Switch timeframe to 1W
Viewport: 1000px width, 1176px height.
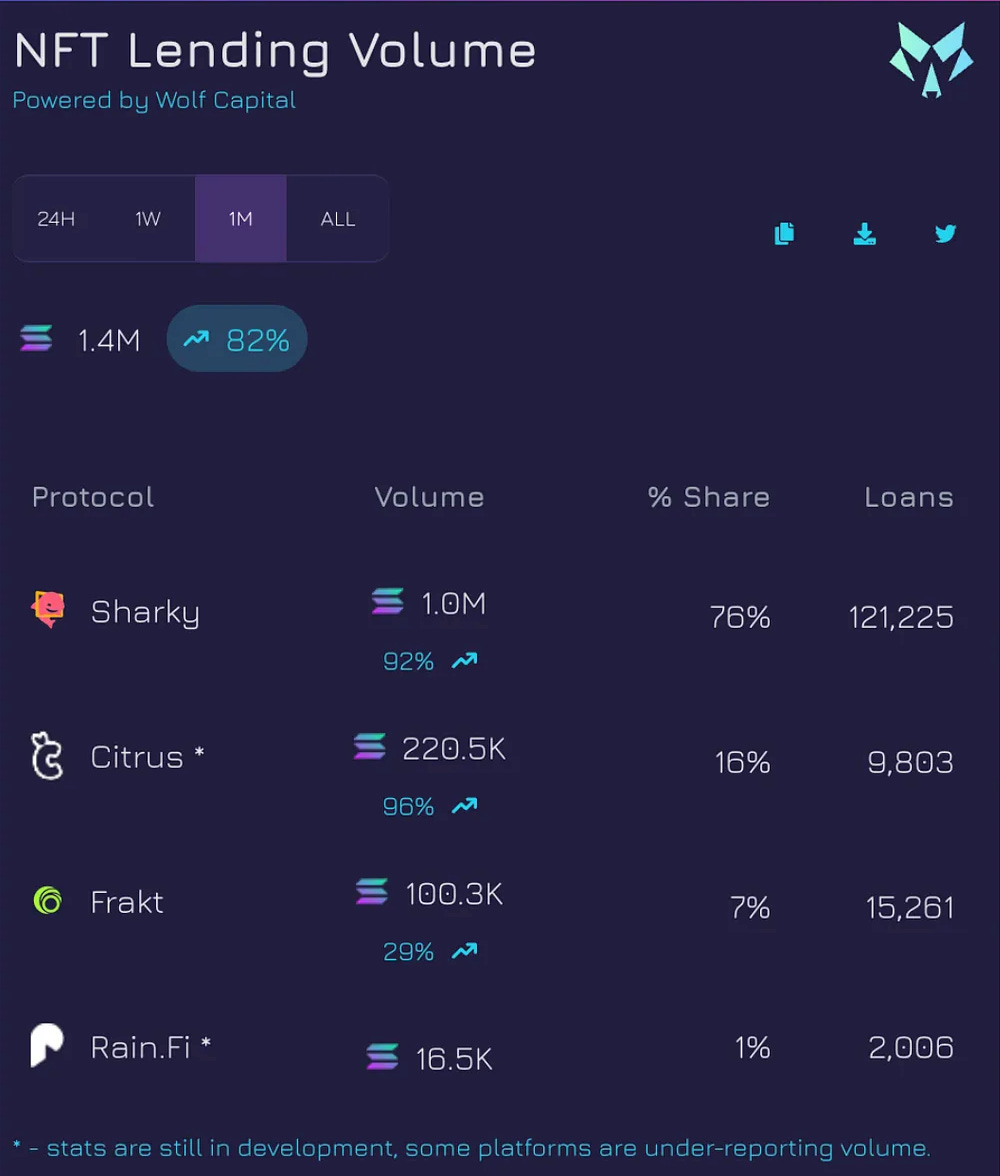(148, 219)
